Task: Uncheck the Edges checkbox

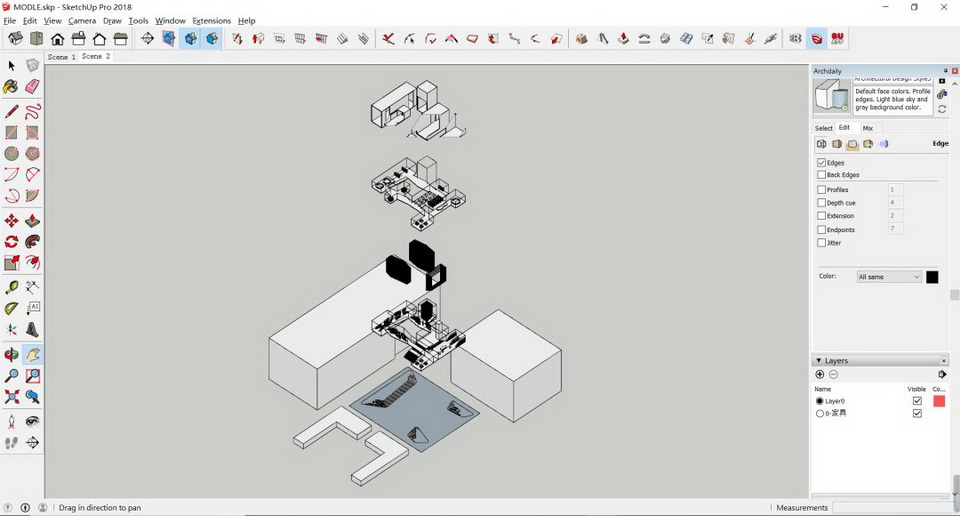Action: tap(822, 162)
